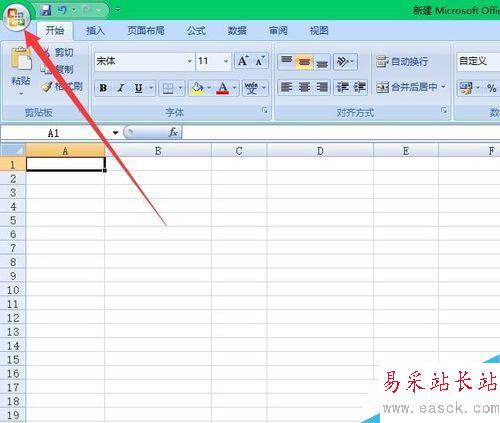Insert a function with fx
The width and height of the screenshot is (500, 423).
tap(173, 132)
